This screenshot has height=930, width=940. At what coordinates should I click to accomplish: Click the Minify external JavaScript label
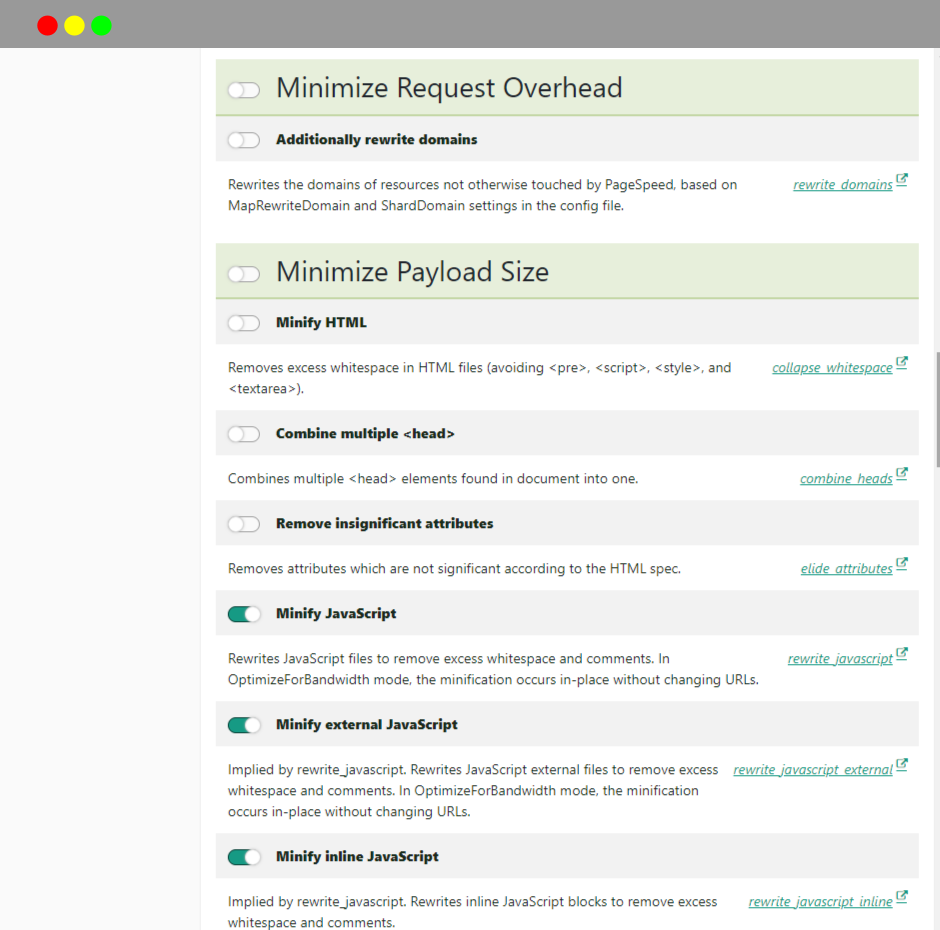[366, 724]
